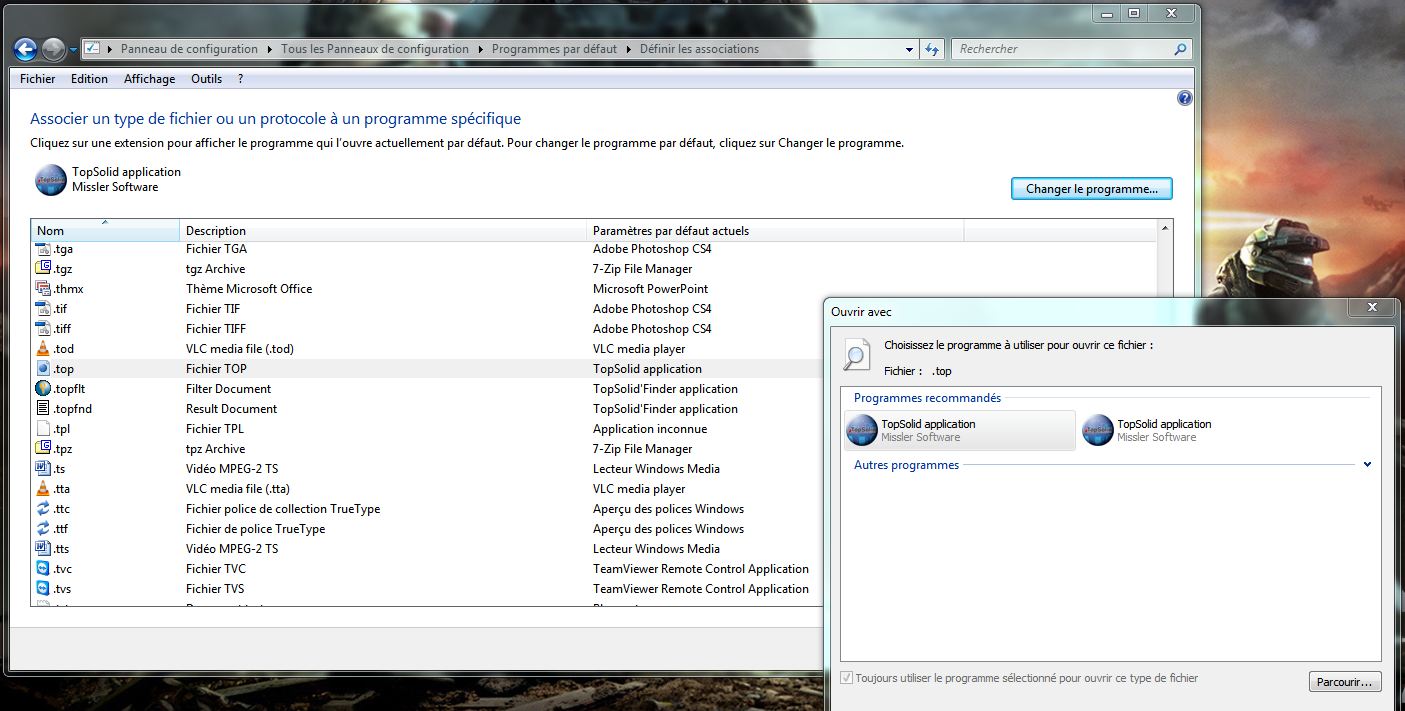Viewport: 1405px width, 711px height.
Task: Click the .tgz archive icon
Action: tap(43, 269)
